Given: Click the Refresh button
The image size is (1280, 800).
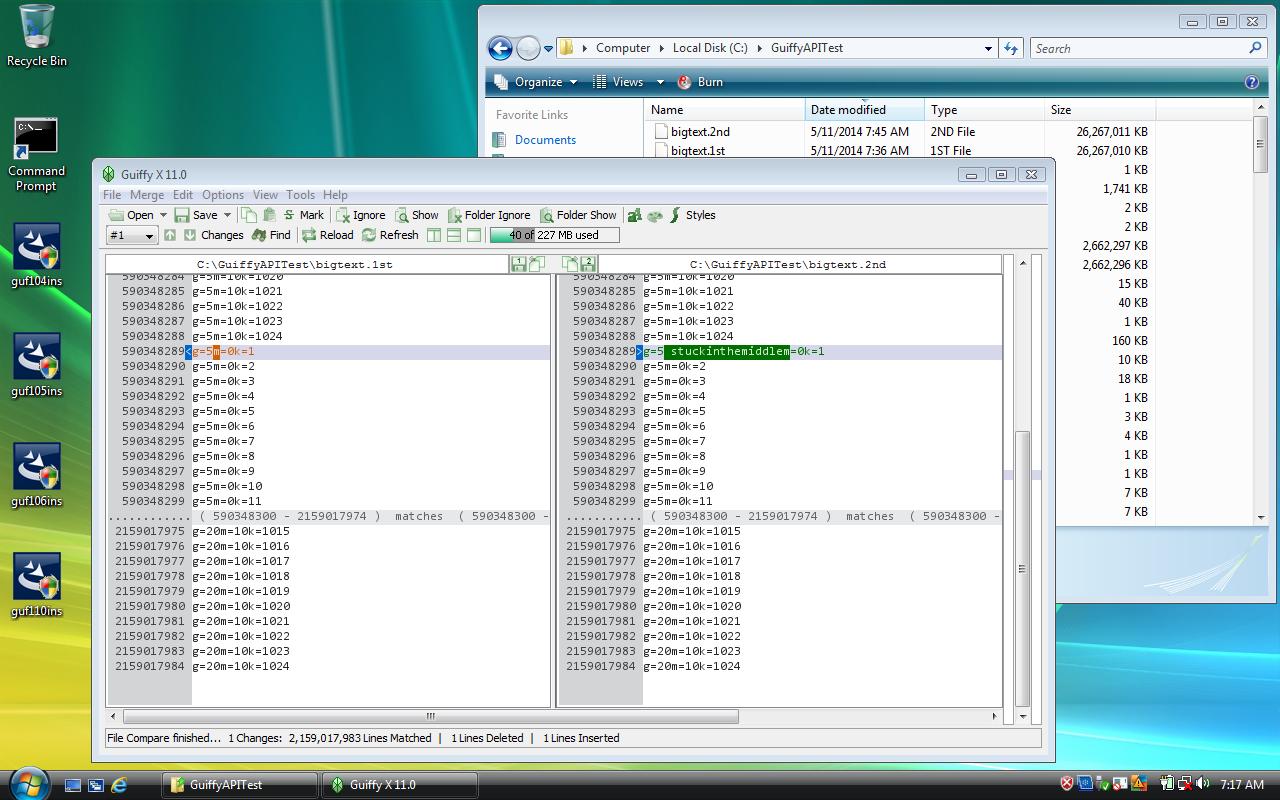Looking at the screenshot, I should pos(390,235).
